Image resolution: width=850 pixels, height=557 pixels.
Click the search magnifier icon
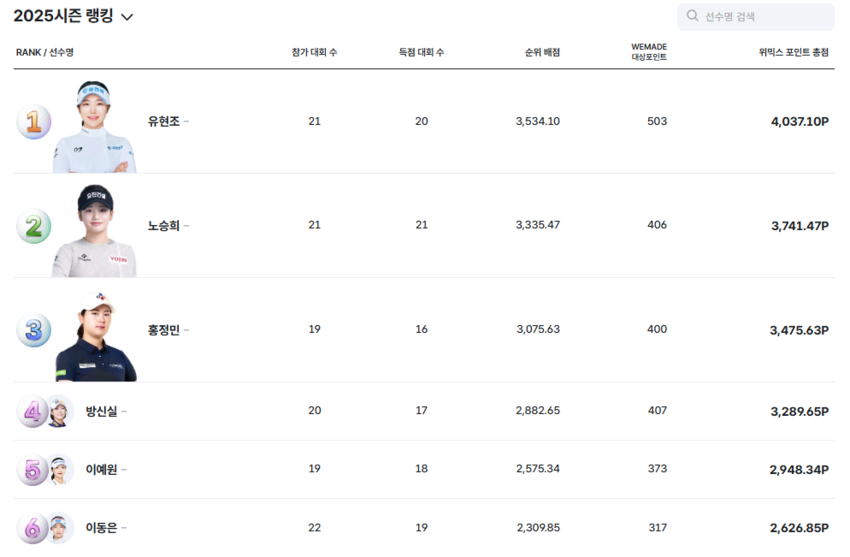693,16
